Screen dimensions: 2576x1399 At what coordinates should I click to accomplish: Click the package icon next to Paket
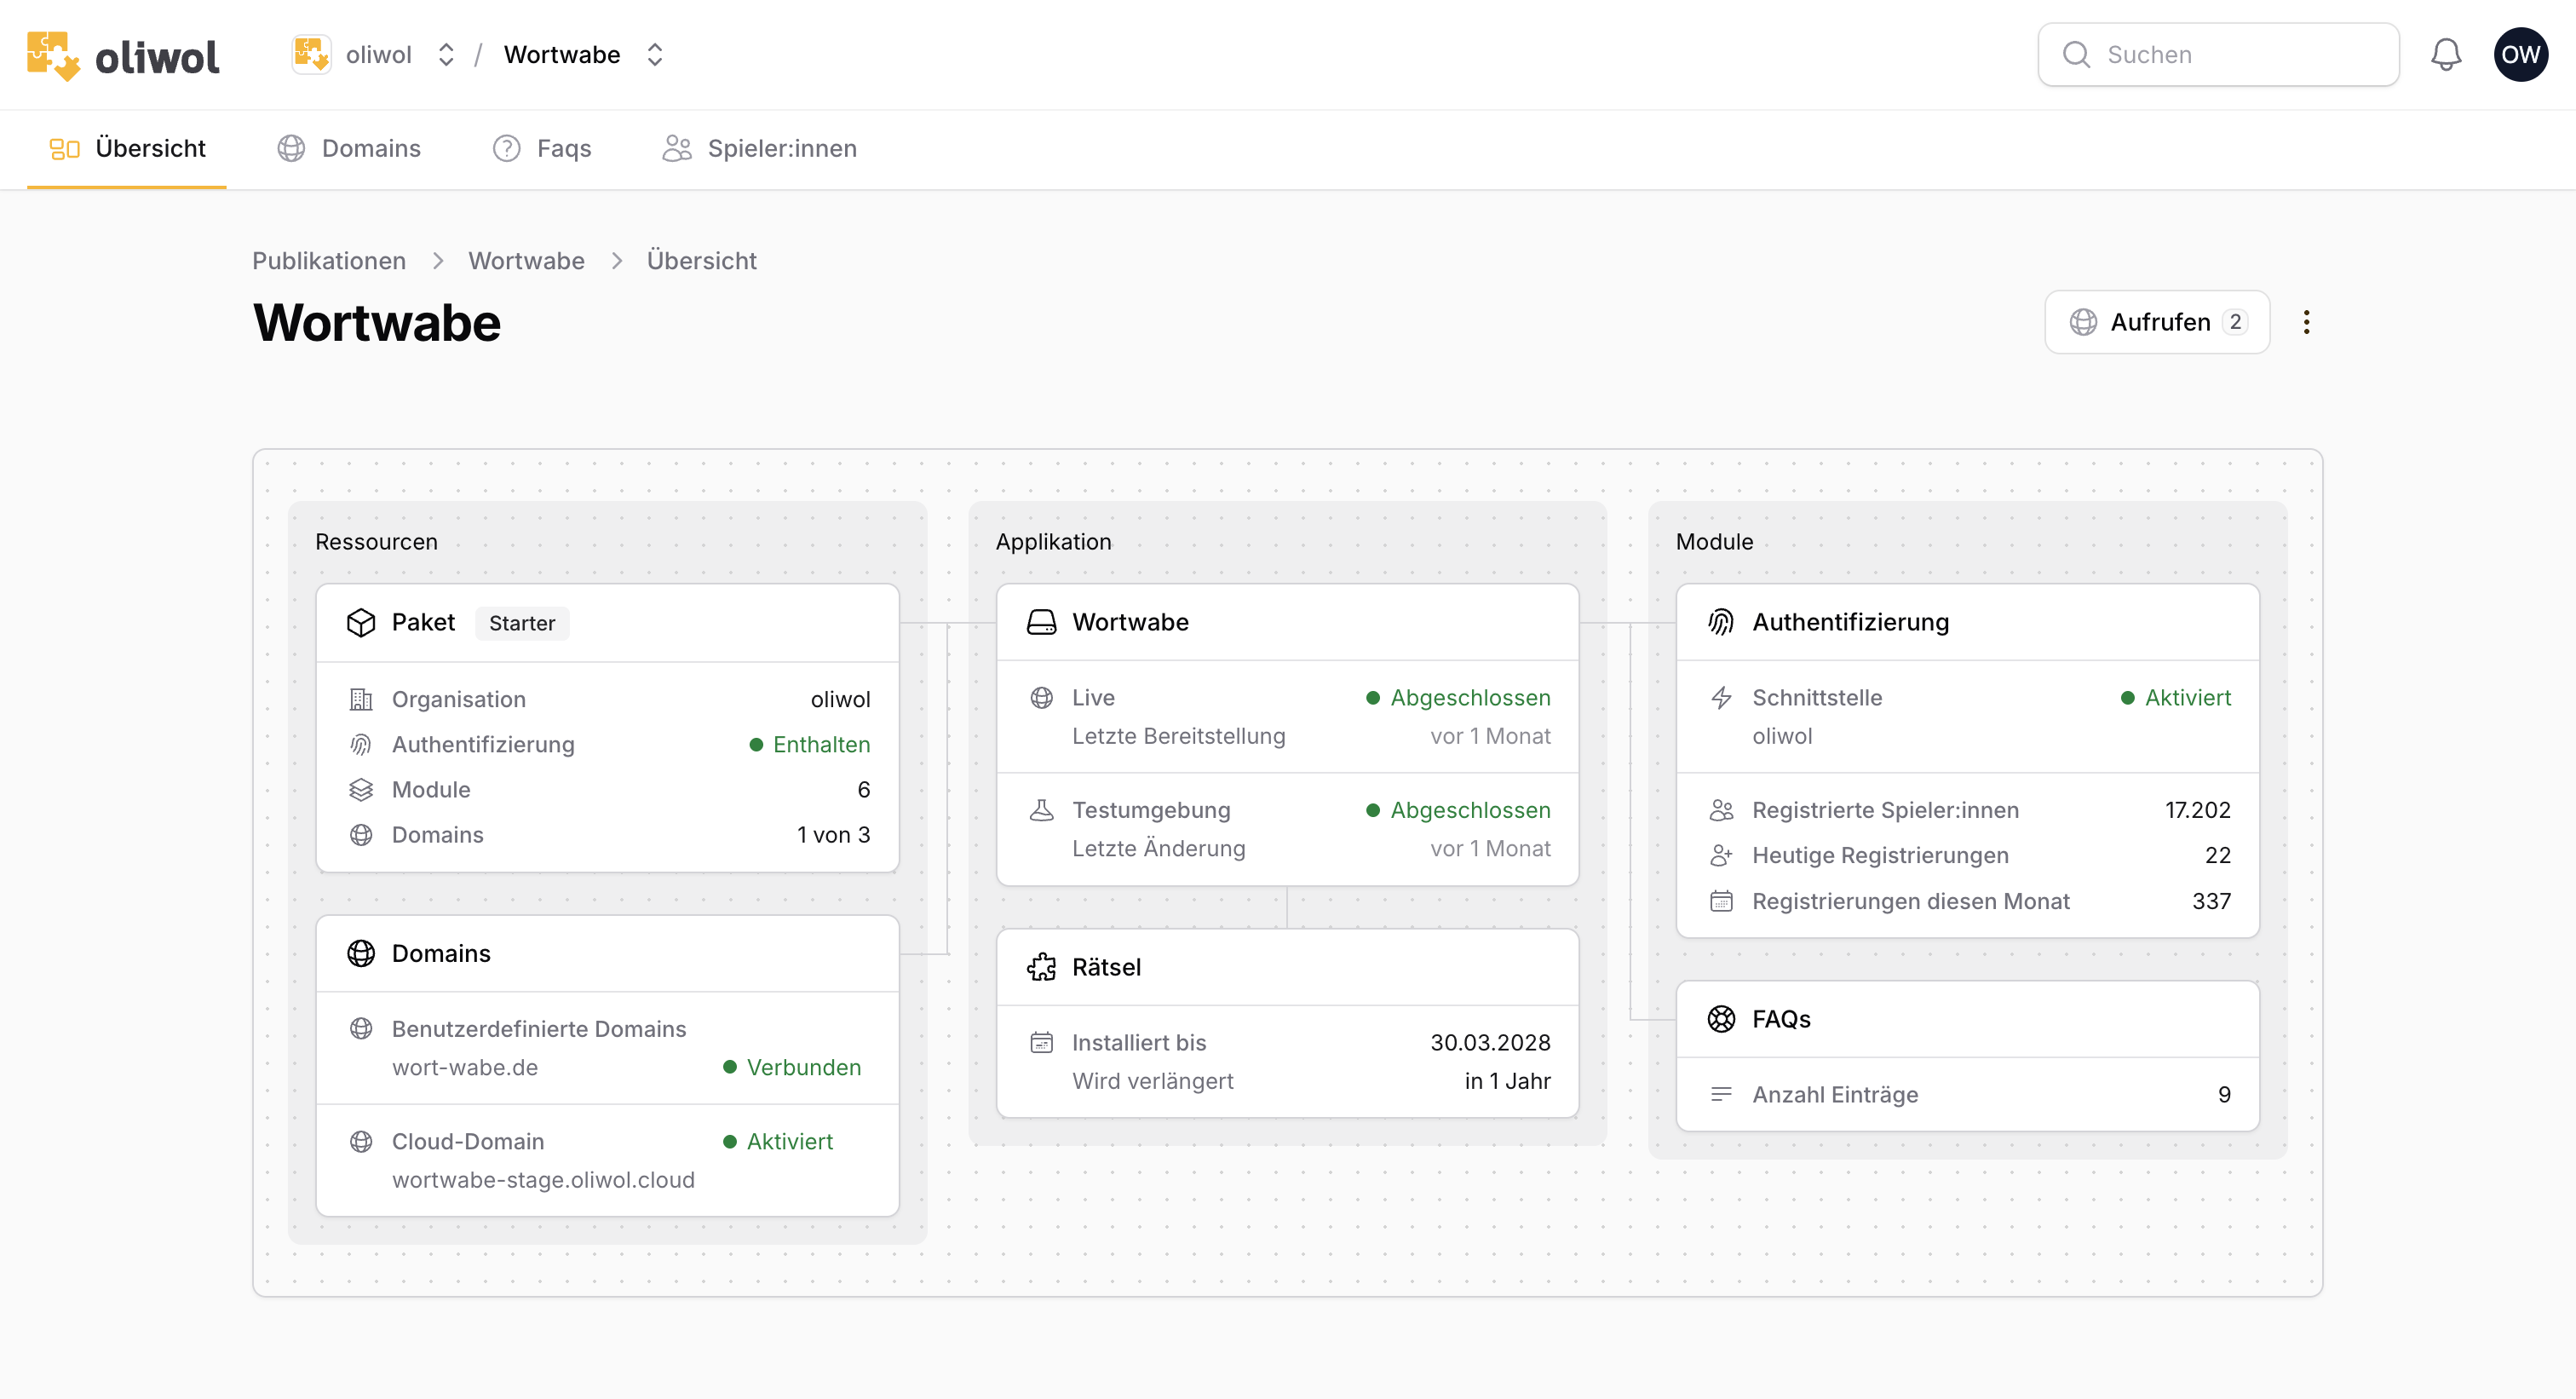[x=360, y=622]
